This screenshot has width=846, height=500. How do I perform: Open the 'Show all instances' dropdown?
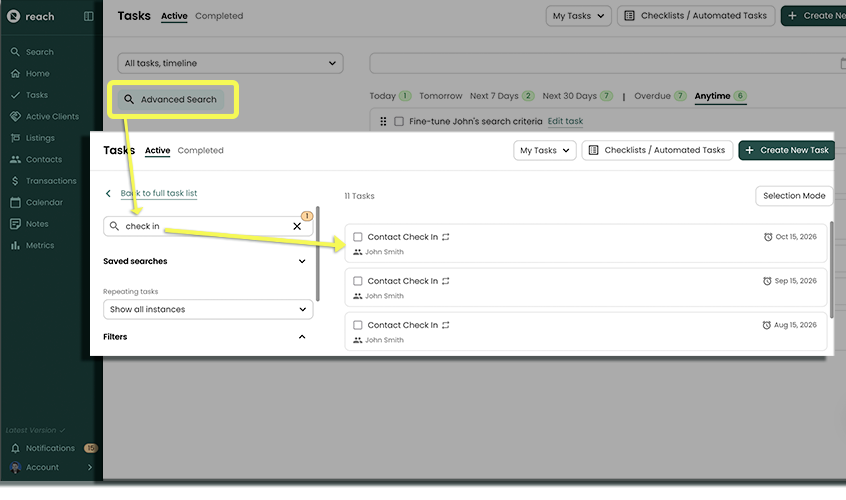point(208,310)
